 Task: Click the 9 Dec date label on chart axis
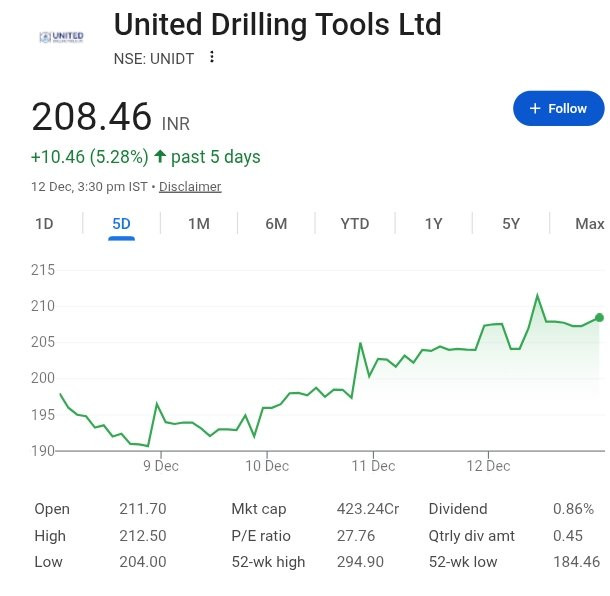tap(161, 466)
